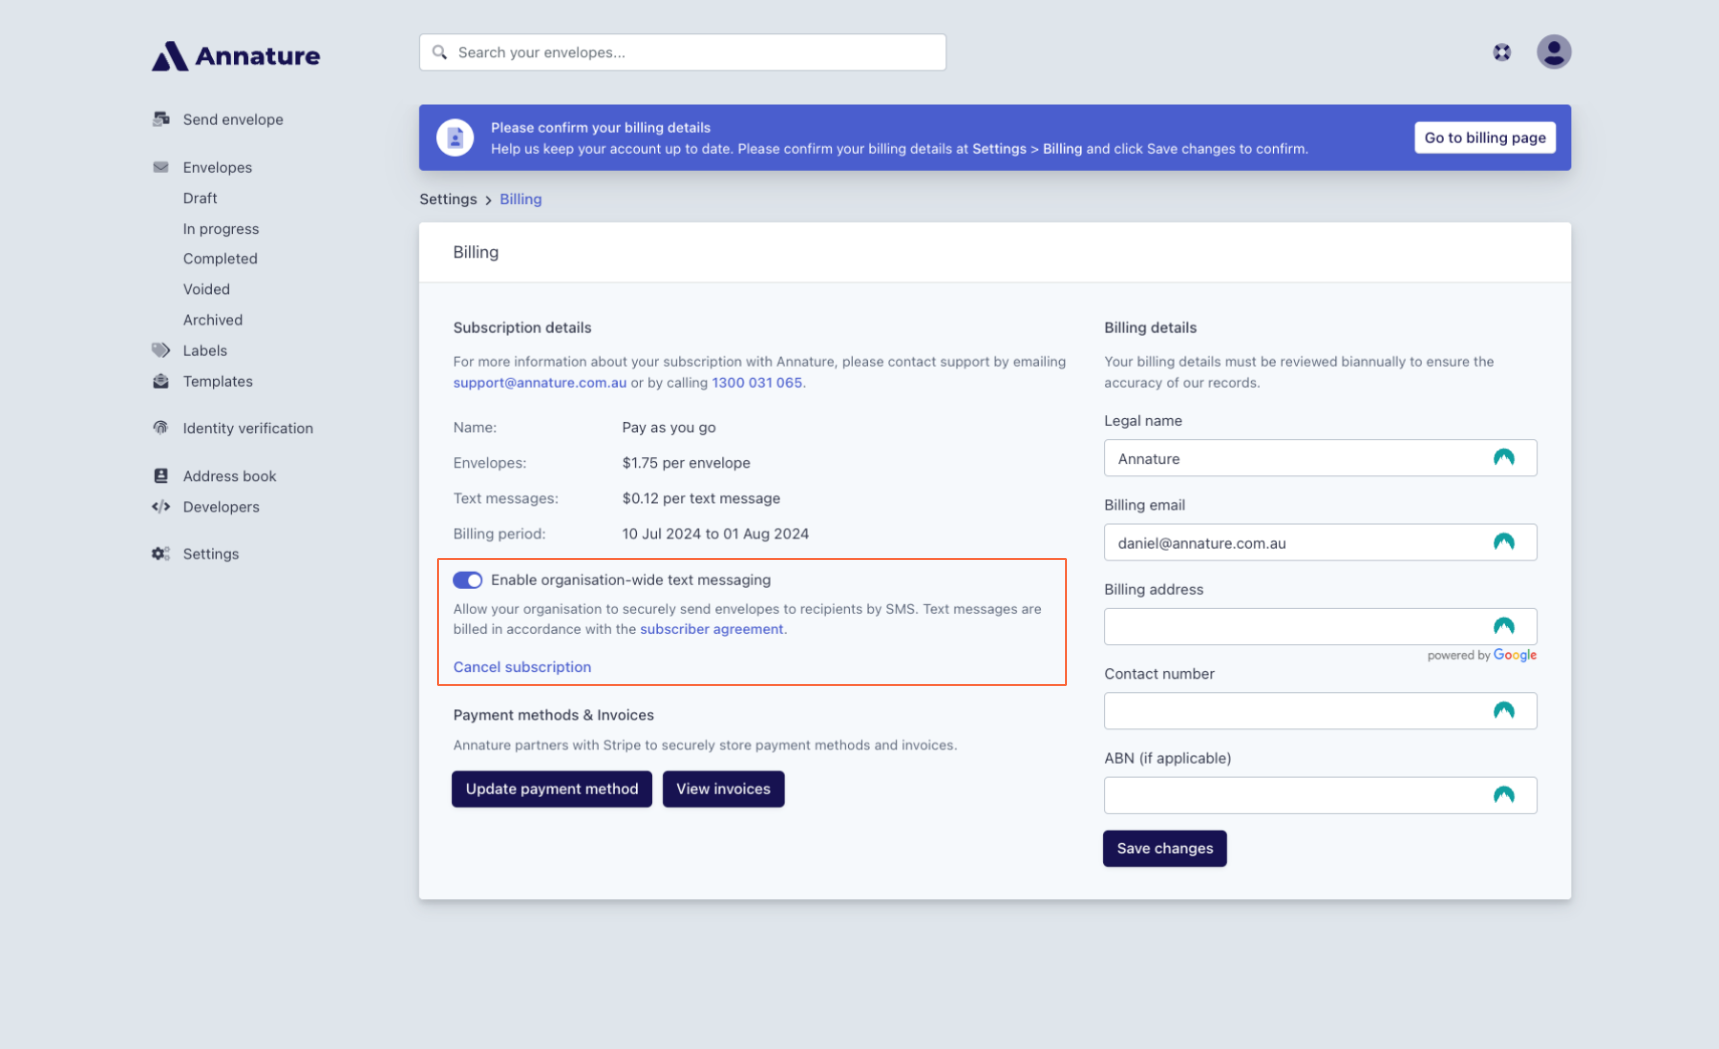
Task: Click the Address book icon
Action: 161,476
